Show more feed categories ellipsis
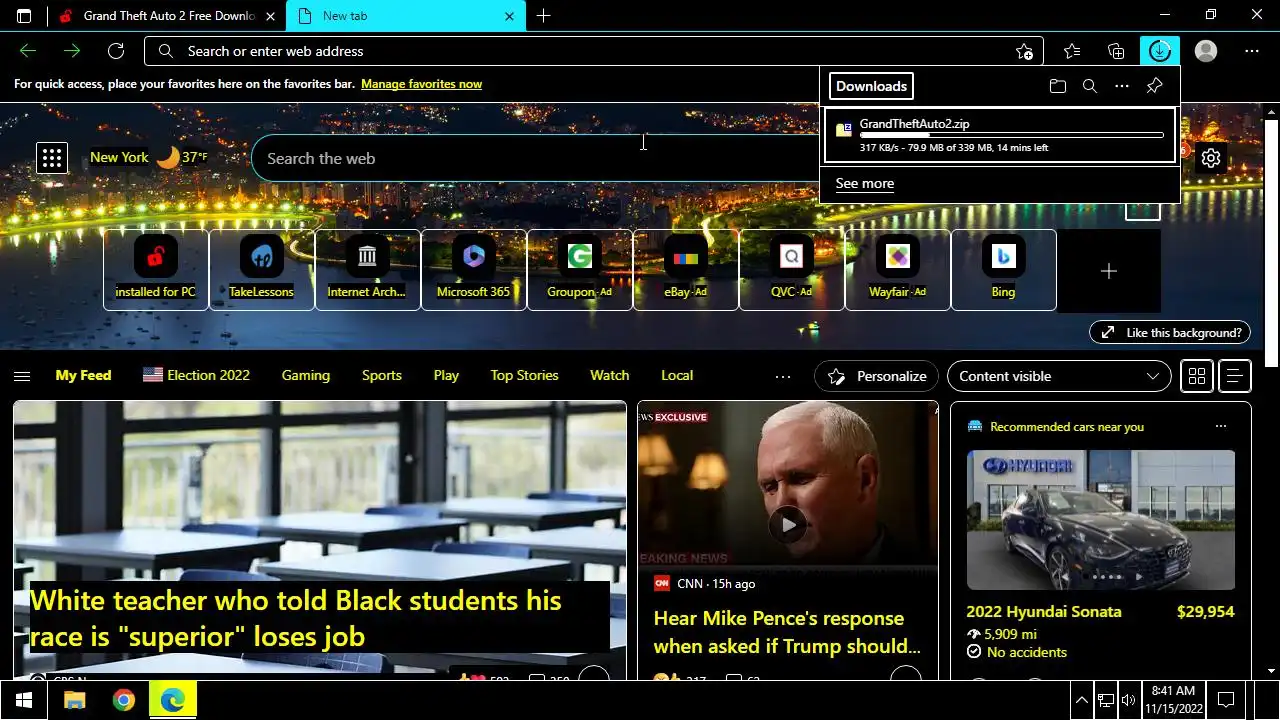The height and width of the screenshot is (720, 1280). (783, 376)
